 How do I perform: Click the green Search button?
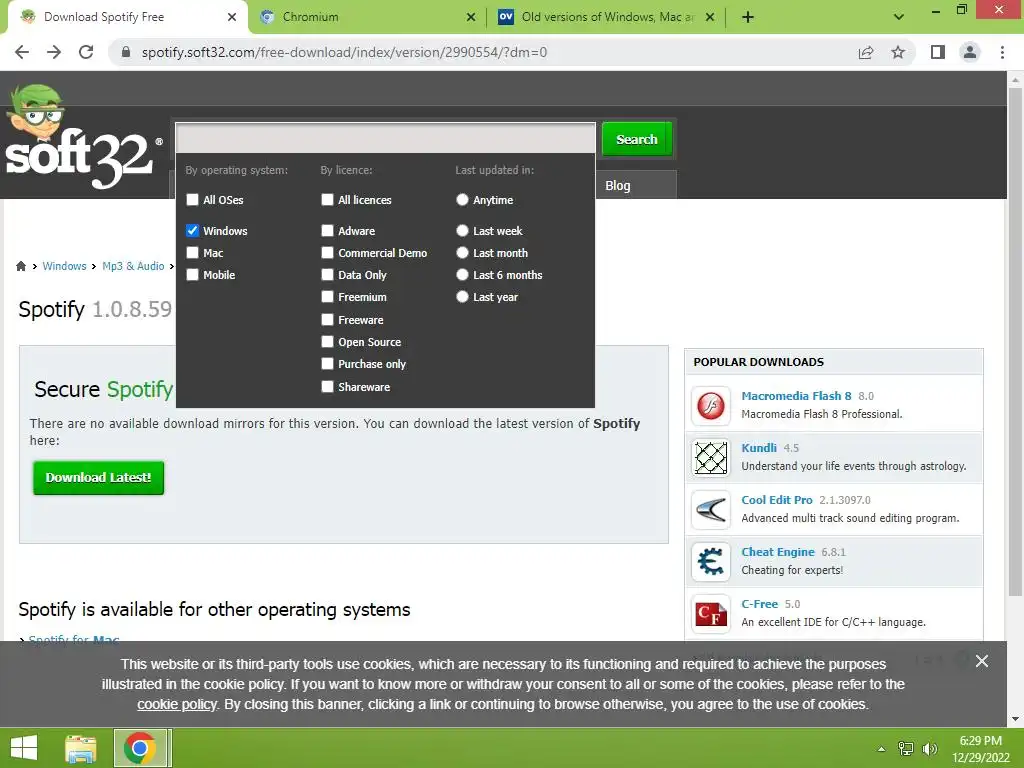coord(637,139)
